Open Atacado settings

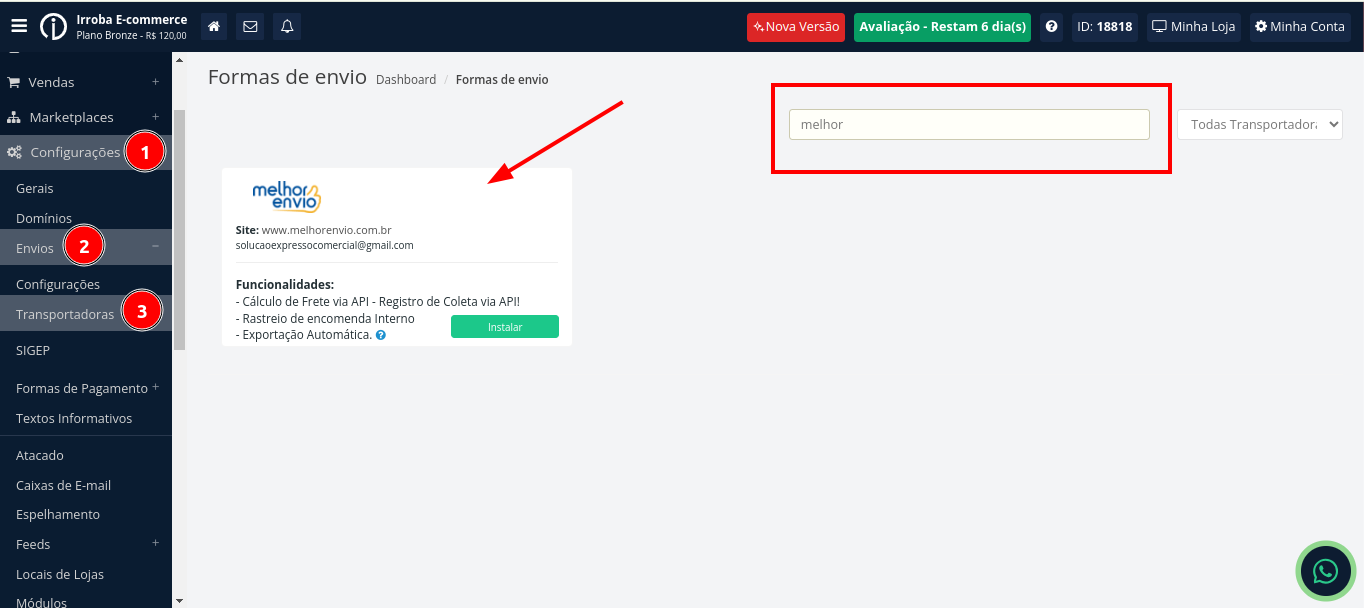[x=40, y=456]
